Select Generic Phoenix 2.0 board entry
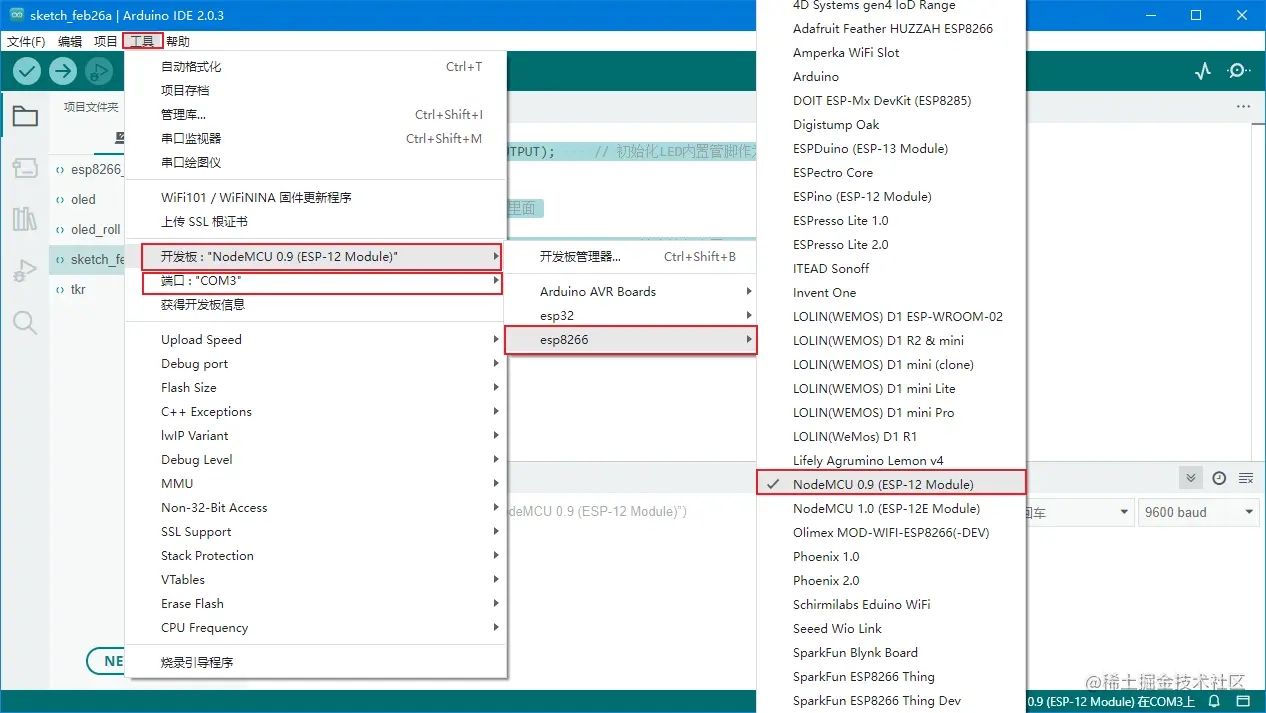 [892, 580]
